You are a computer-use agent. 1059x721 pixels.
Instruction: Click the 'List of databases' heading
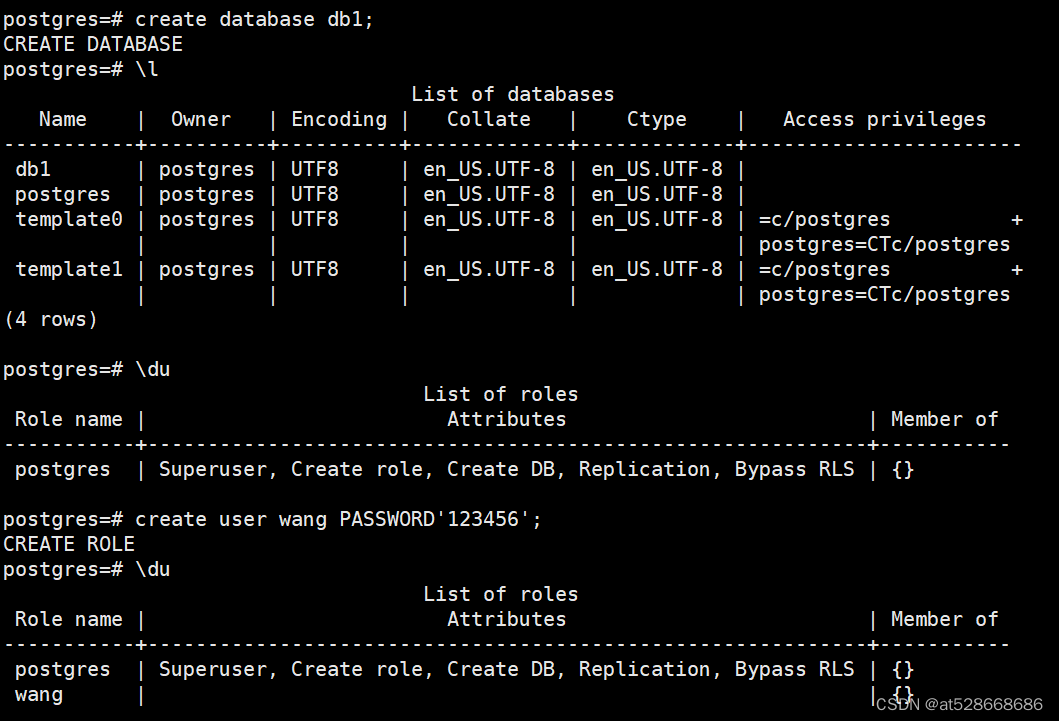tap(513, 95)
